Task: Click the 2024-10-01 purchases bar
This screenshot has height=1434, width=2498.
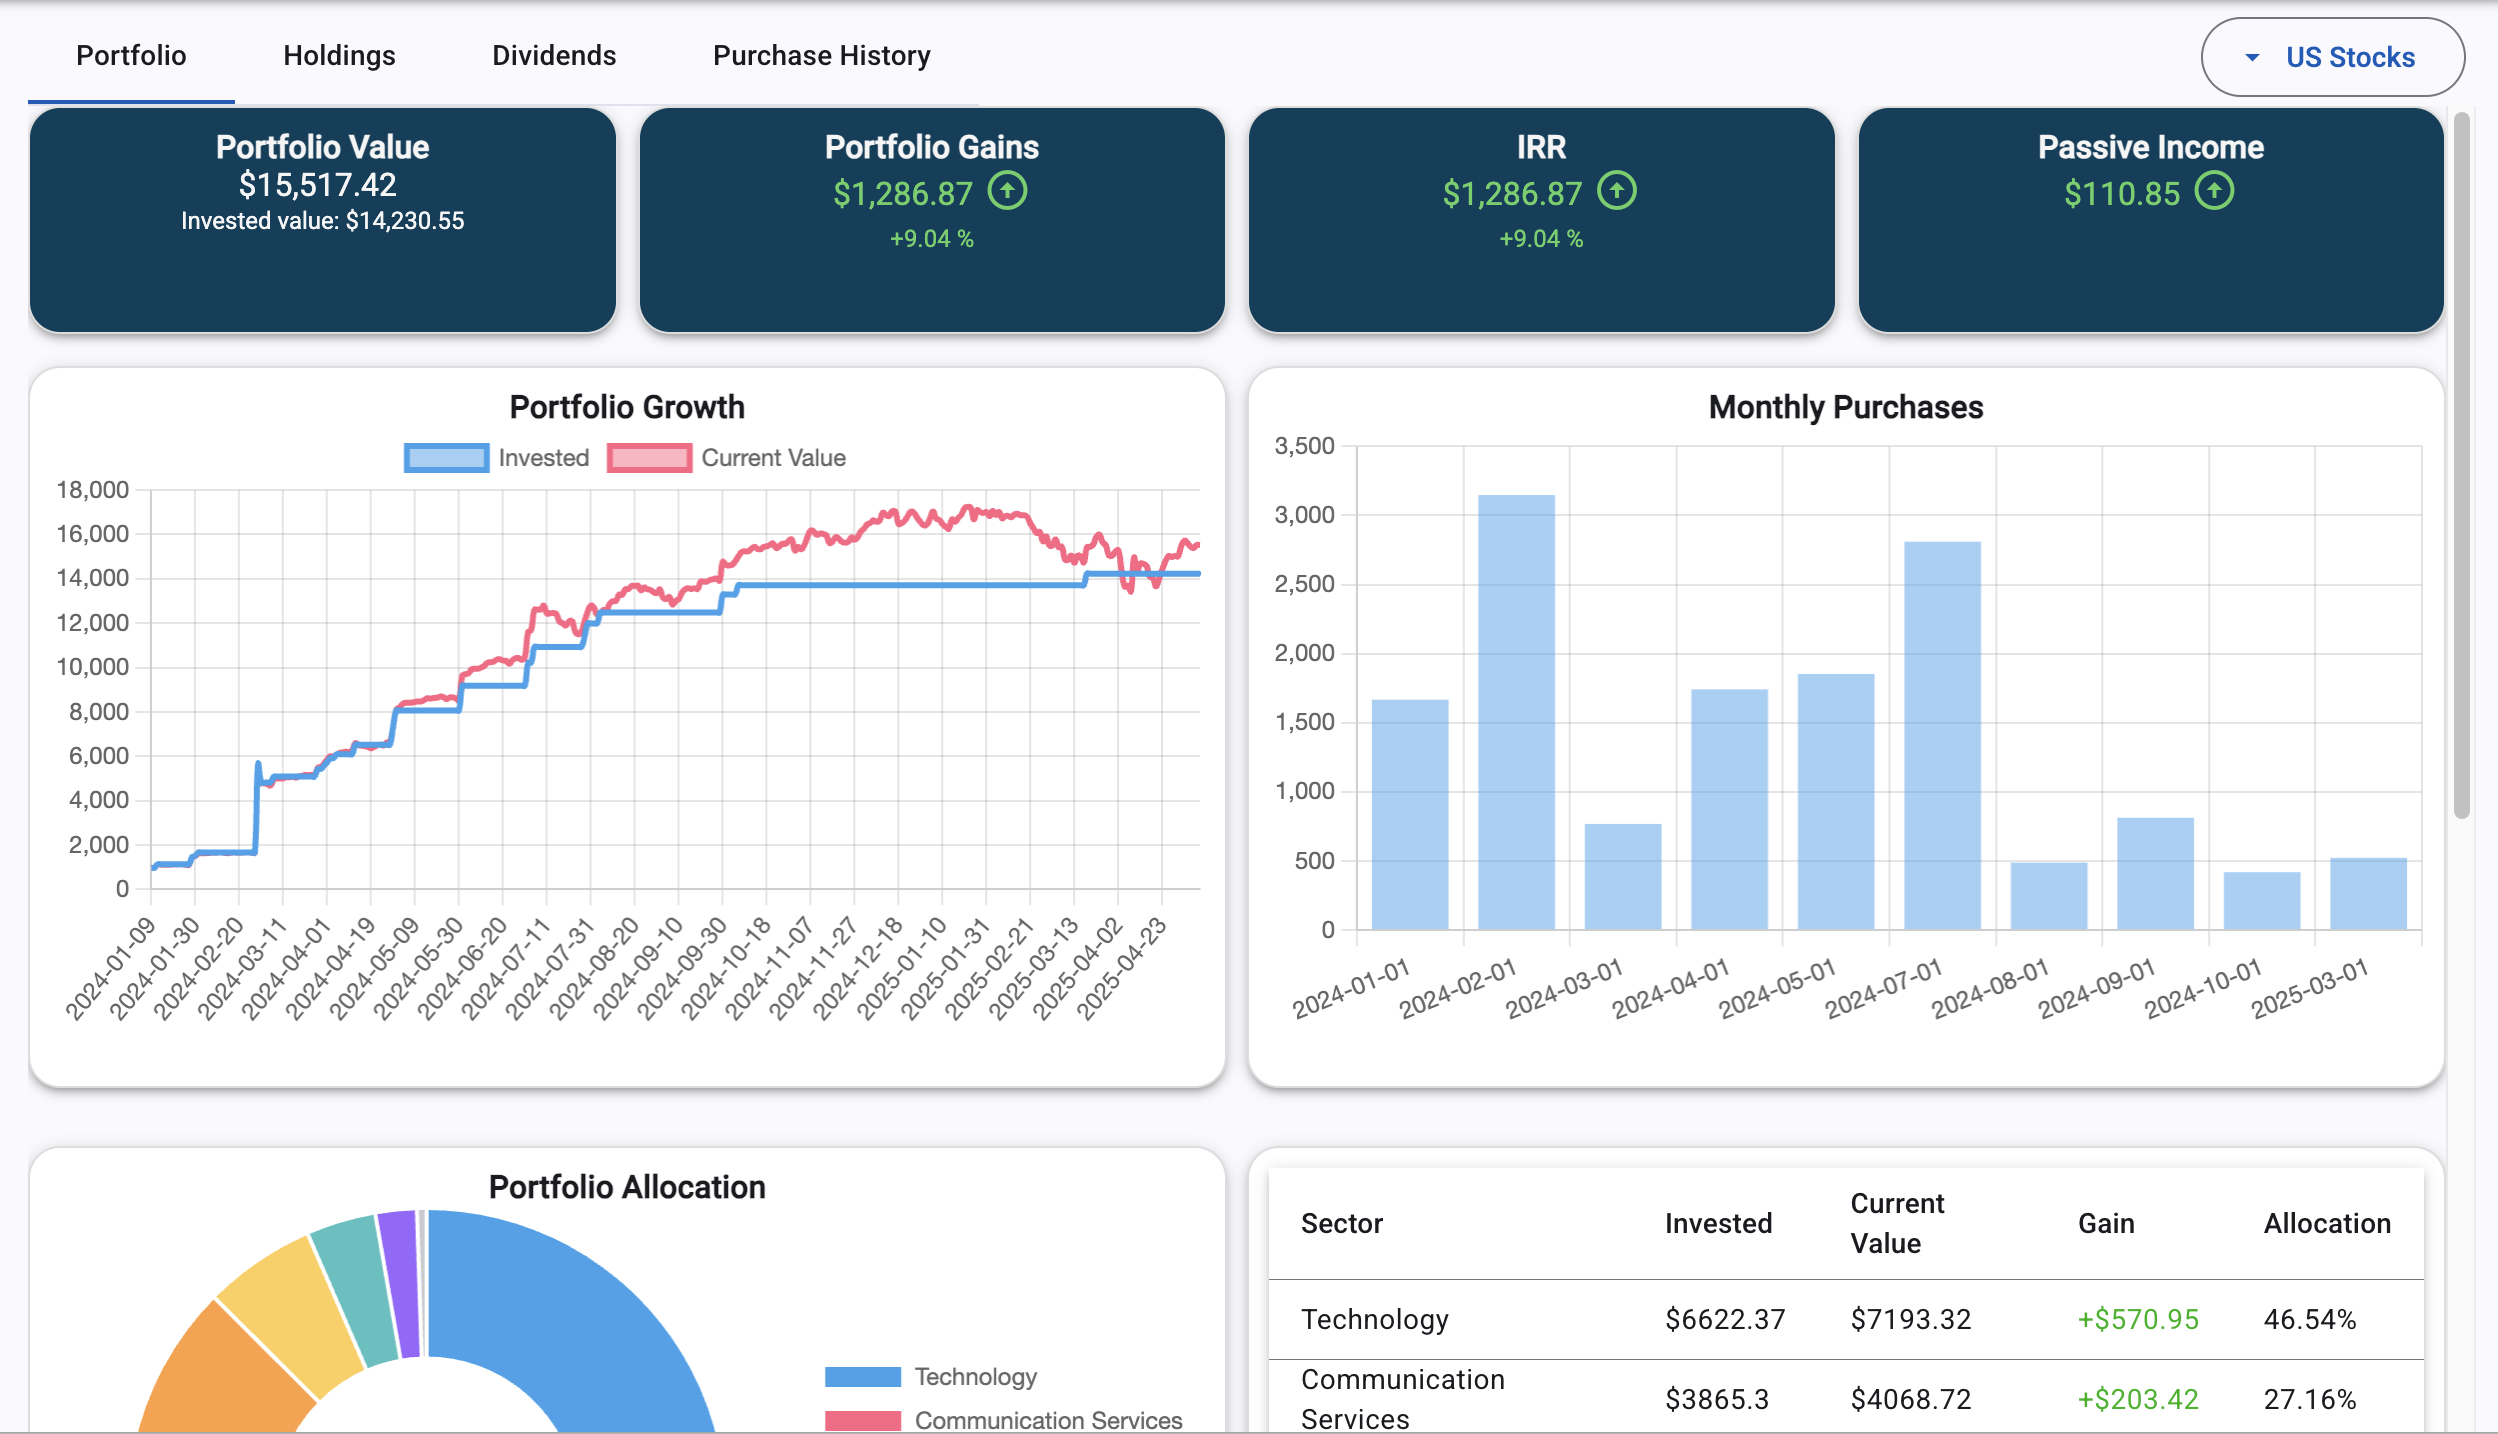Action: tap(2261, 901)
